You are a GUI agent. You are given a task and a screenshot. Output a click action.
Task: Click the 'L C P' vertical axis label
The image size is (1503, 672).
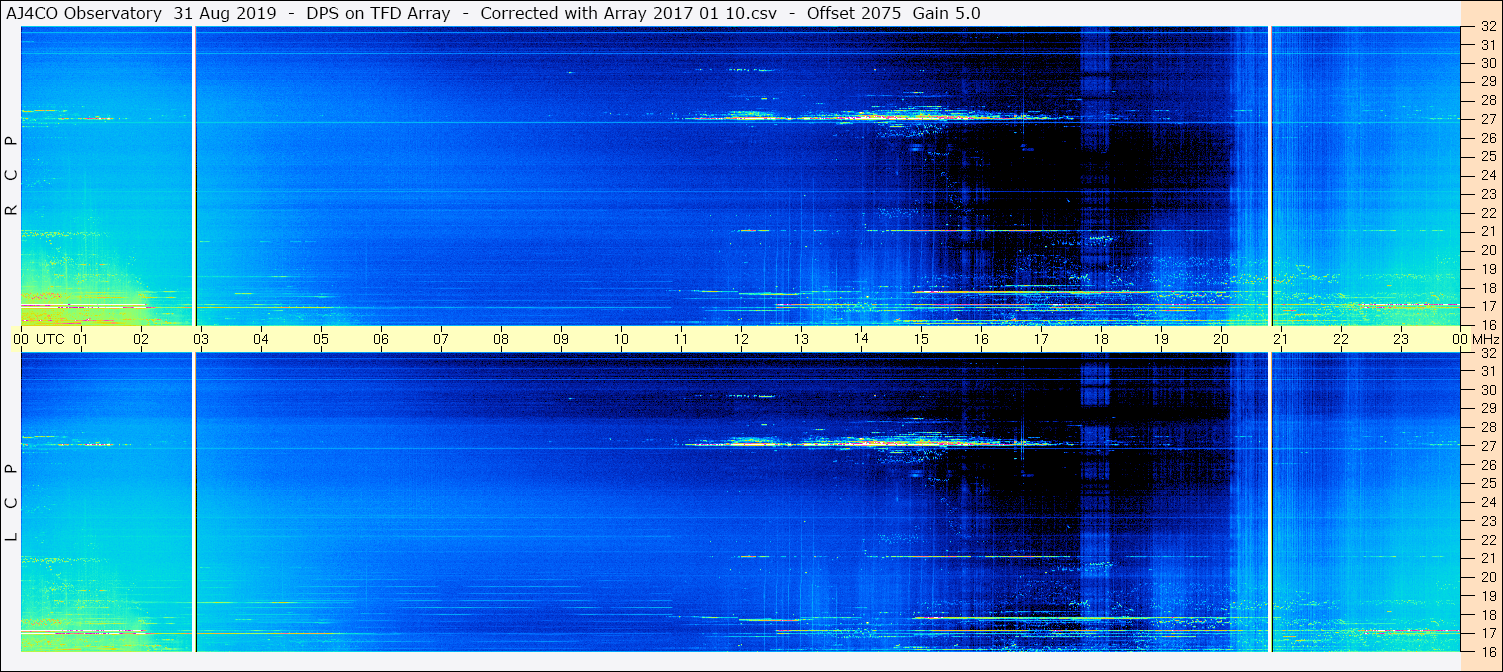coord(12,501)
